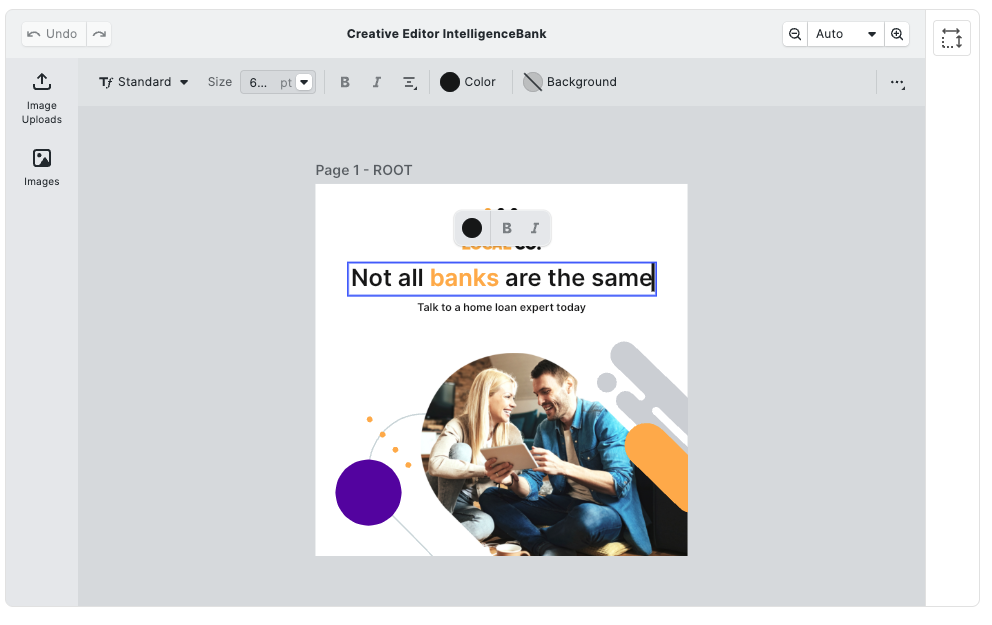The height and width of the screenshot is (625, 992).
Task: Click the font size input field
Action: tap(267, 82)
